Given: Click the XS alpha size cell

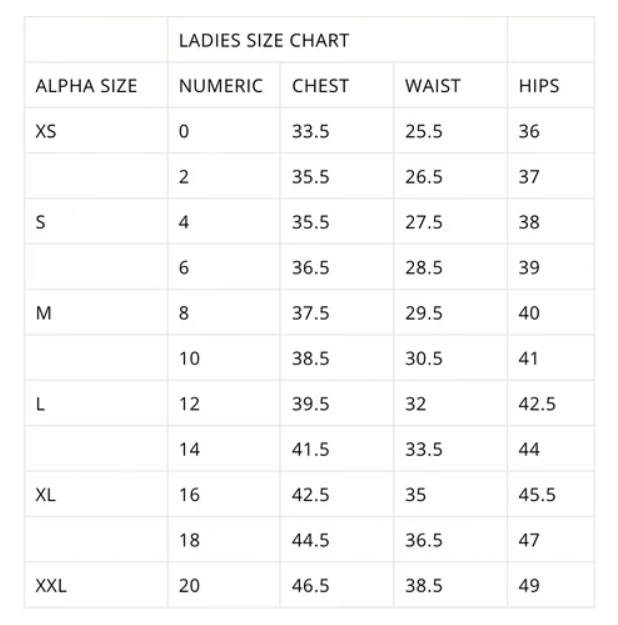Looking at the screenshot, I should [96, 131].
